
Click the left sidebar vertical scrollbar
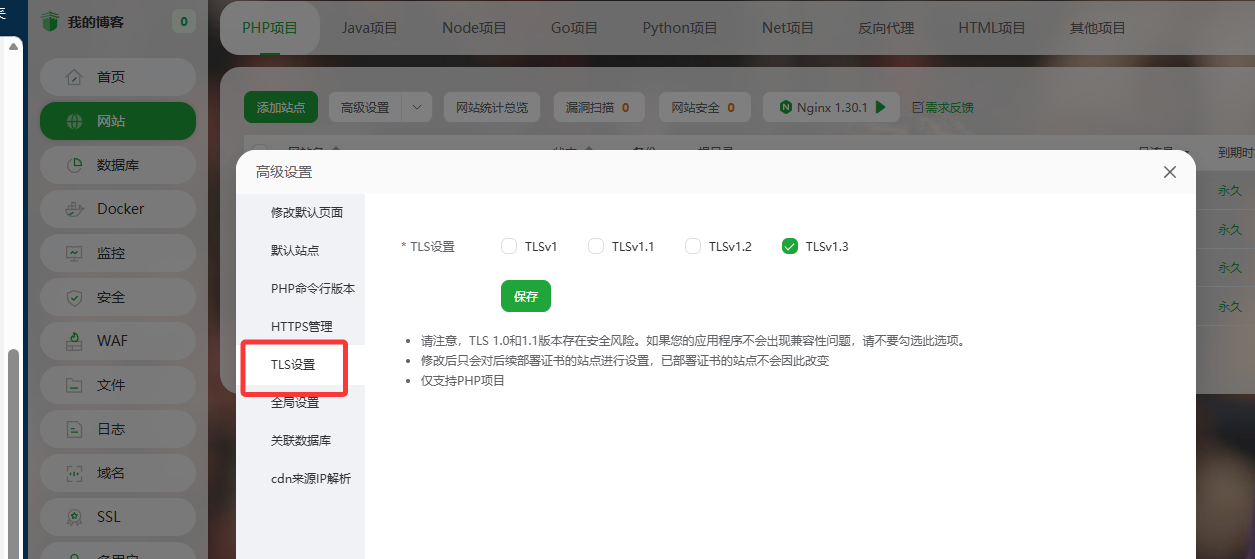tap(13, 453)
